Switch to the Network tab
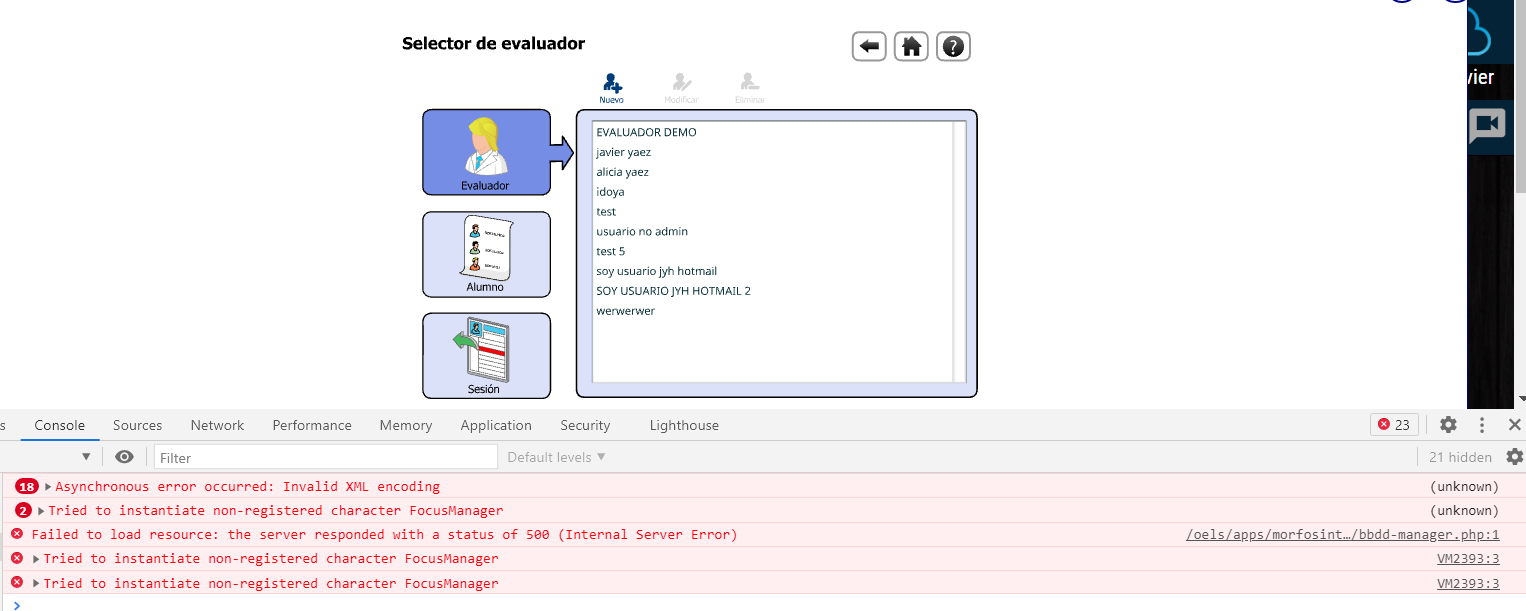1526x611 pixels. [x=217, y=425]
